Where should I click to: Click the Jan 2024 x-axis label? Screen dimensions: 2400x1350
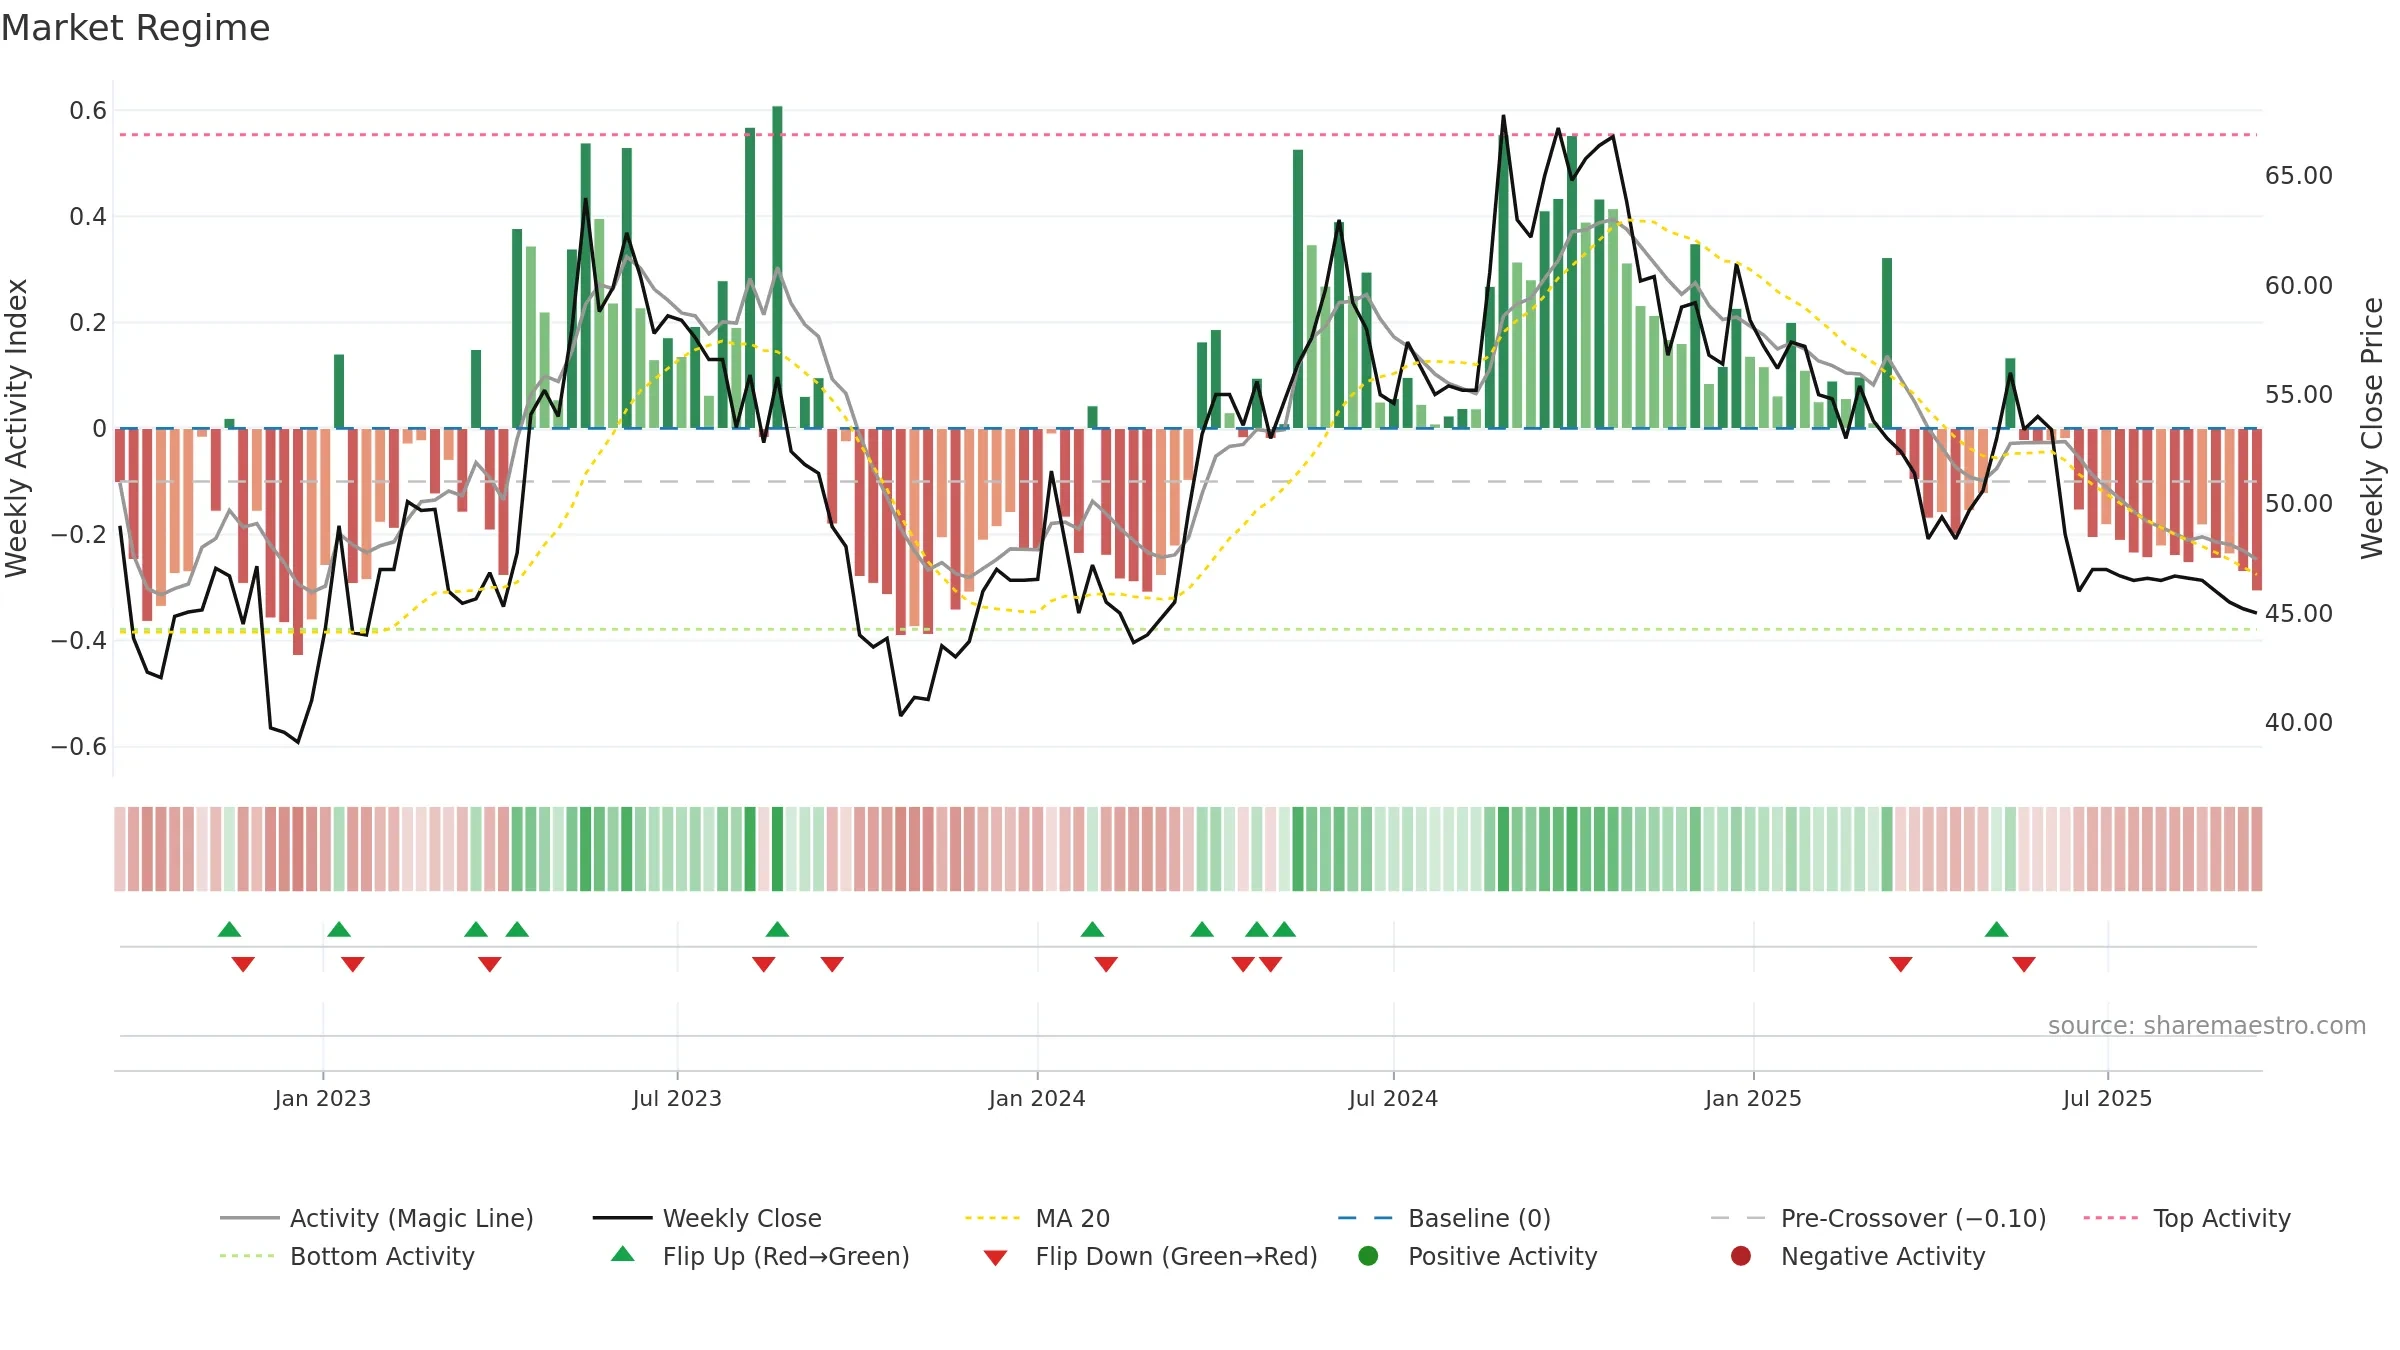1037,1098
